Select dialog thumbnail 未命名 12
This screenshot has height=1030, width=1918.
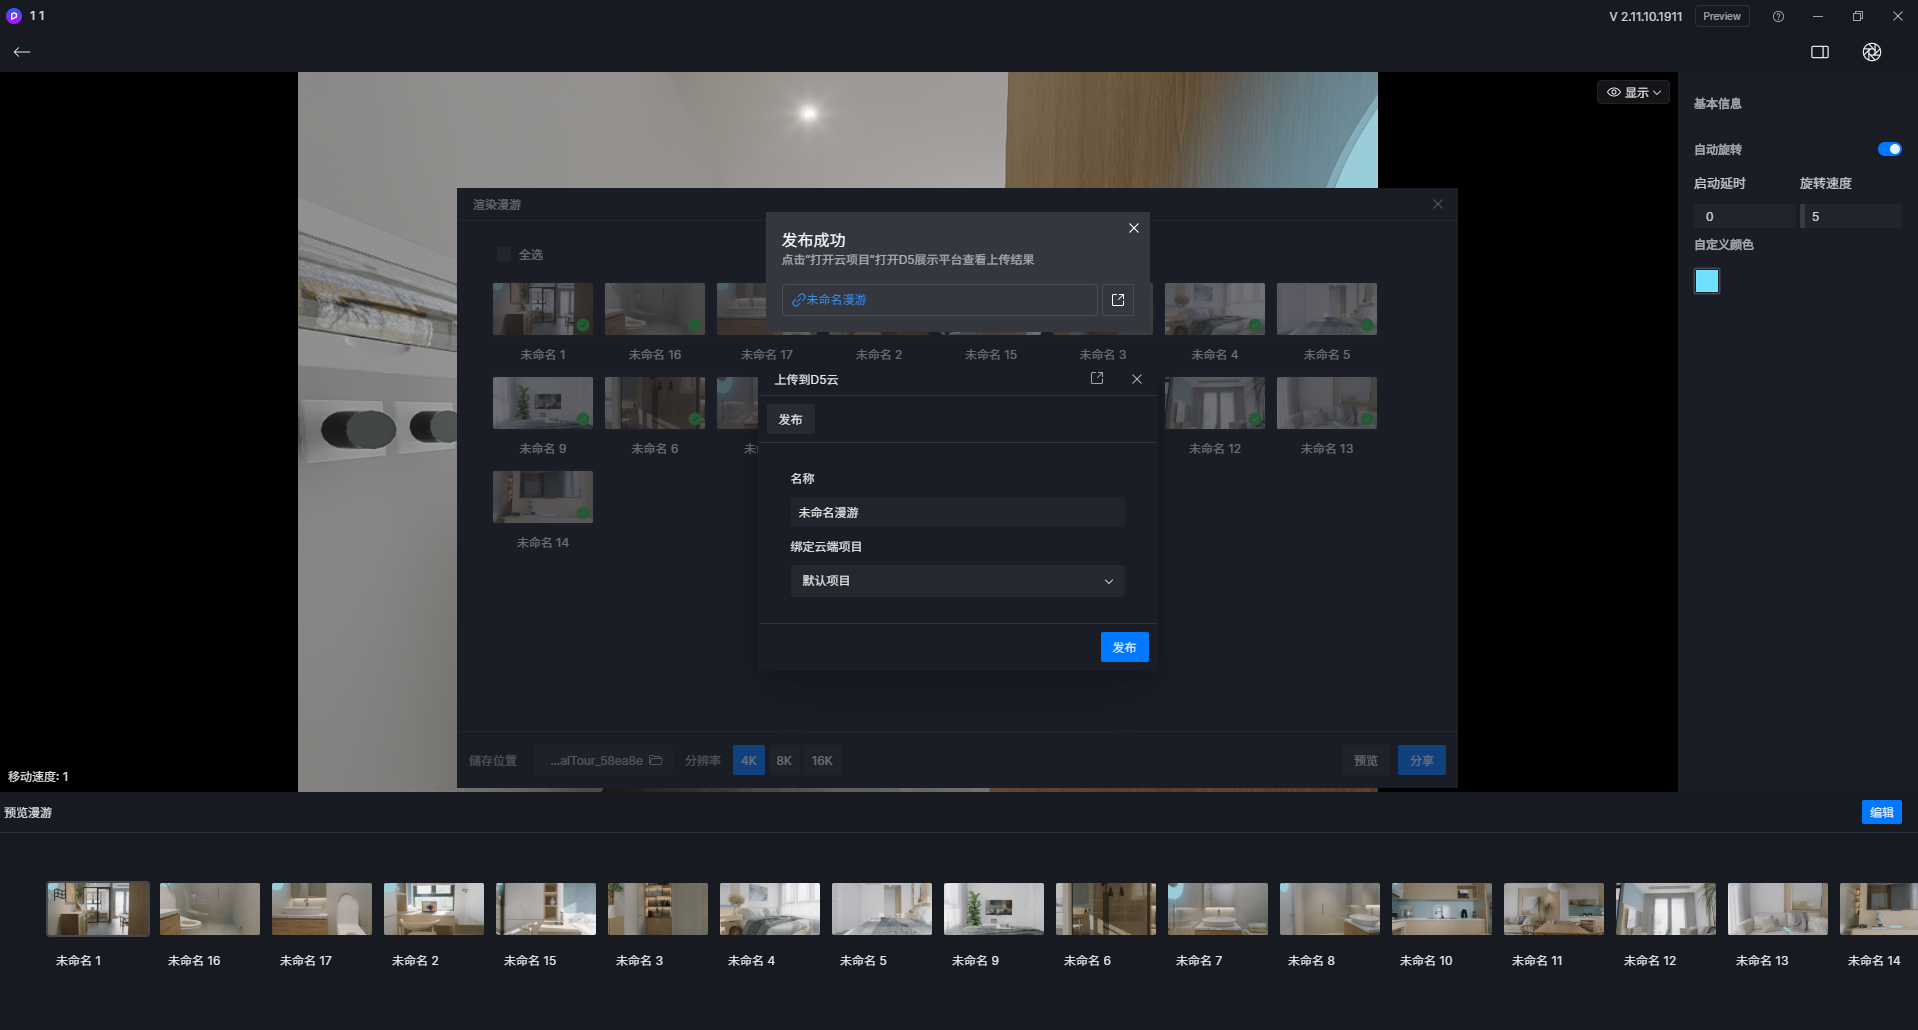1215,403
